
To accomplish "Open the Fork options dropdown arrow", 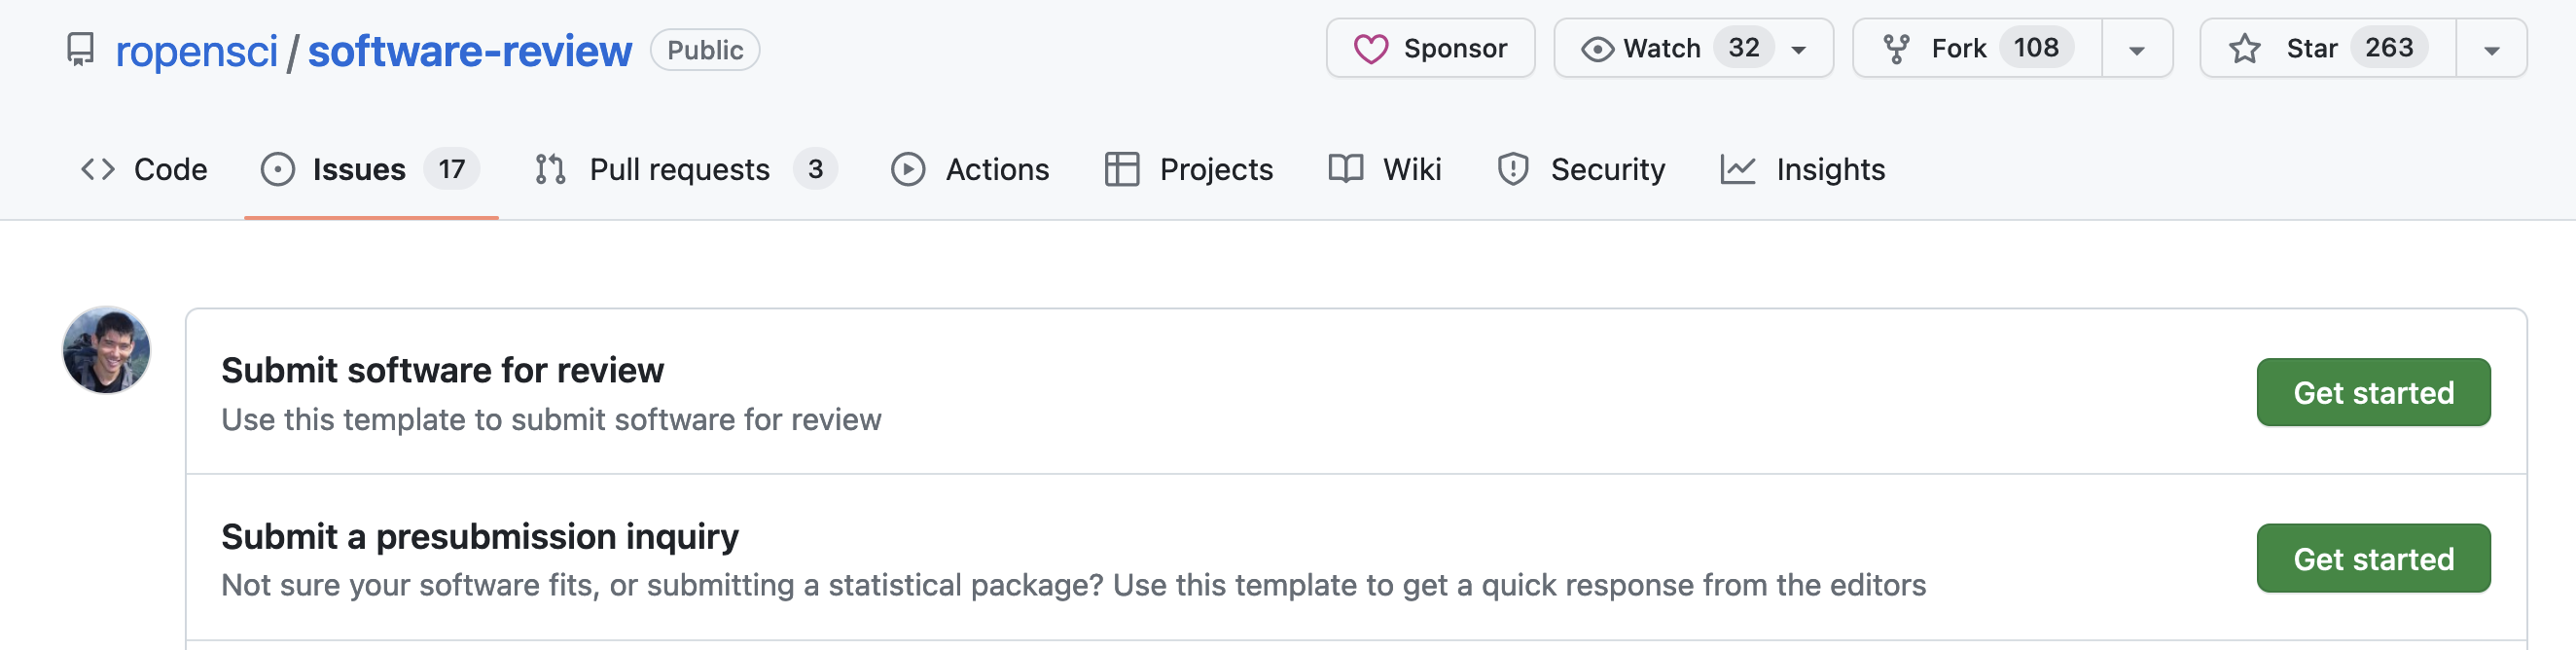I will (x=2137, y=49).
